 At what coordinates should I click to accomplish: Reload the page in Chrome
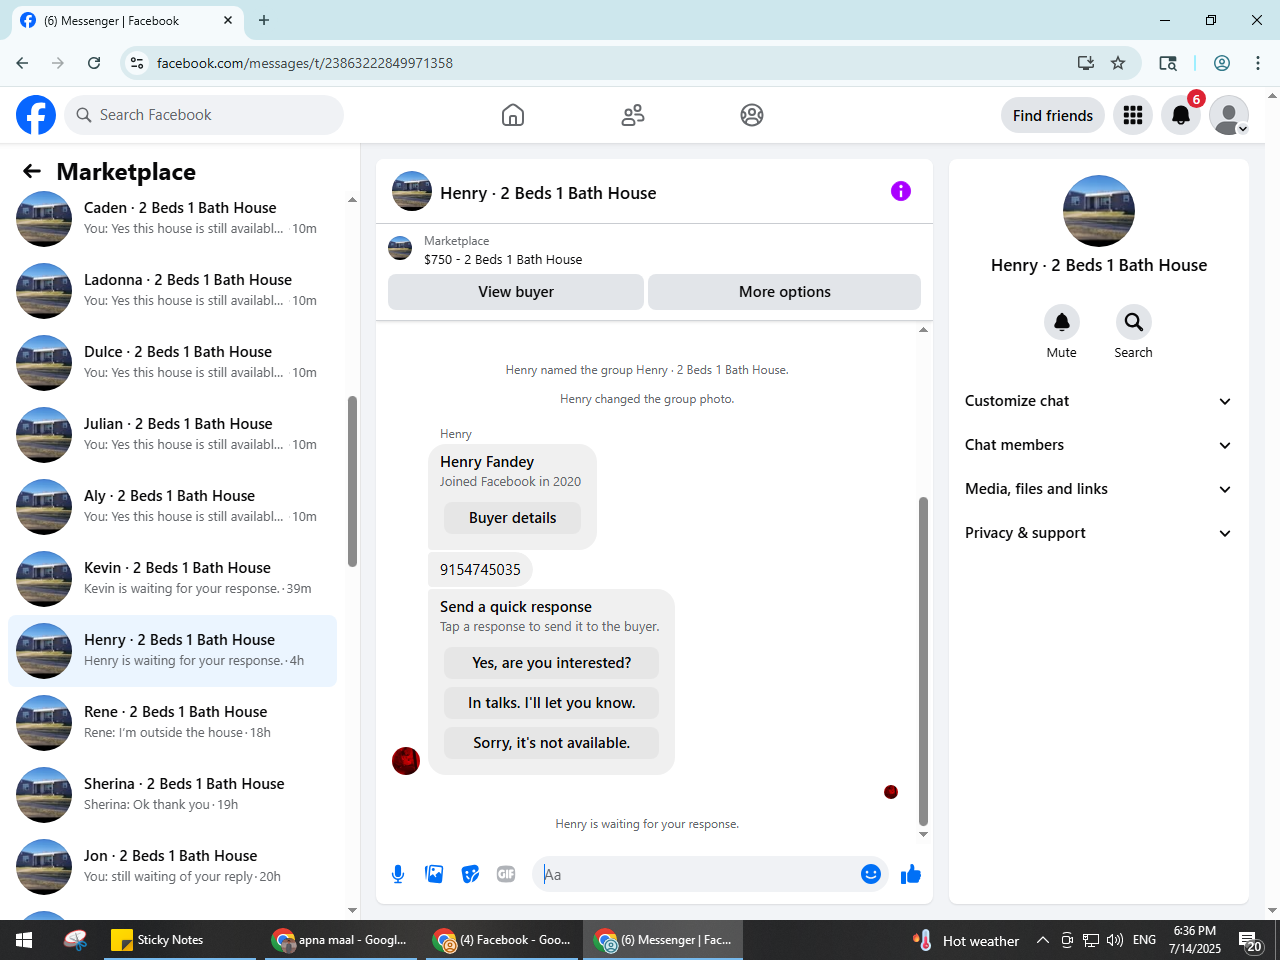coord(94,63)
